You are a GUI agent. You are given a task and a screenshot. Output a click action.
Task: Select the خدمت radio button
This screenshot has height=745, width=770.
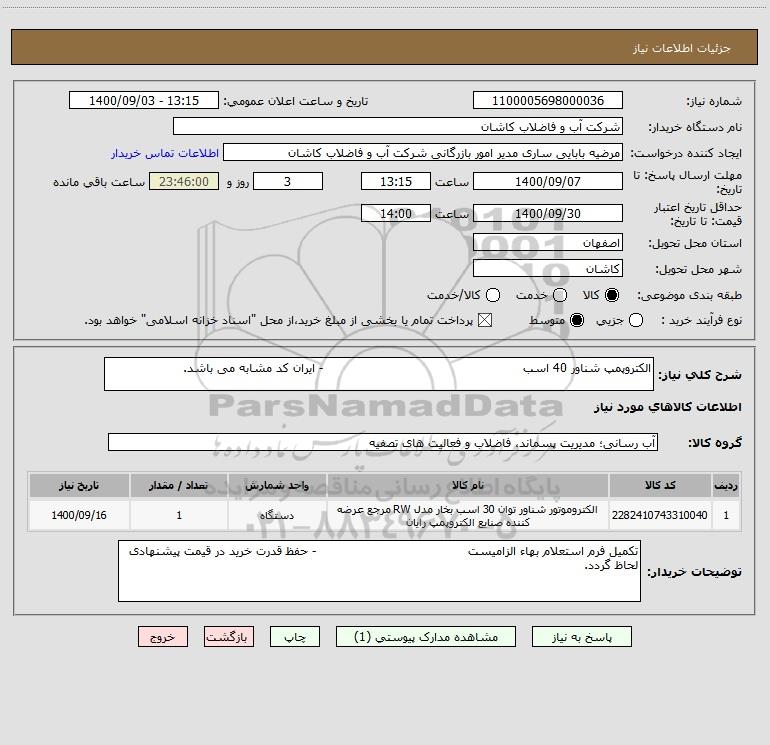[560, 295]
